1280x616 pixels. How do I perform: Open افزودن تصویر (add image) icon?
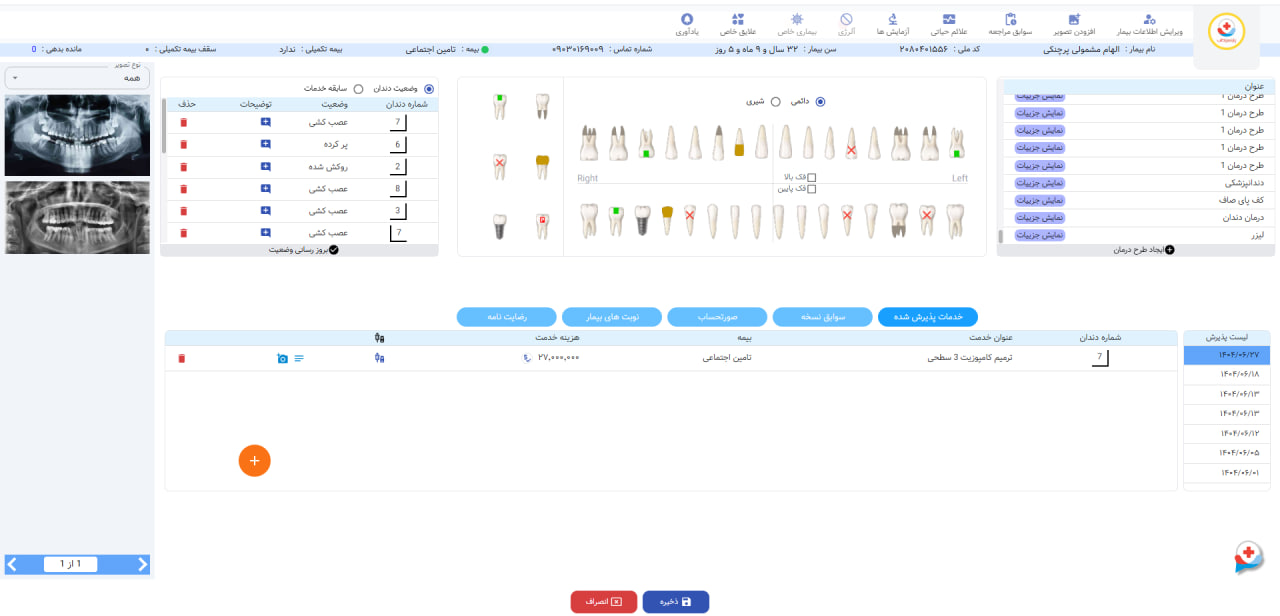[x=1073, y=20]
